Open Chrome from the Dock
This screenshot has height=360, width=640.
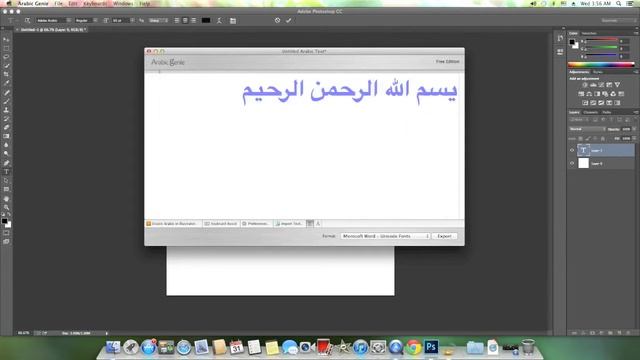[x=413, y=347]
